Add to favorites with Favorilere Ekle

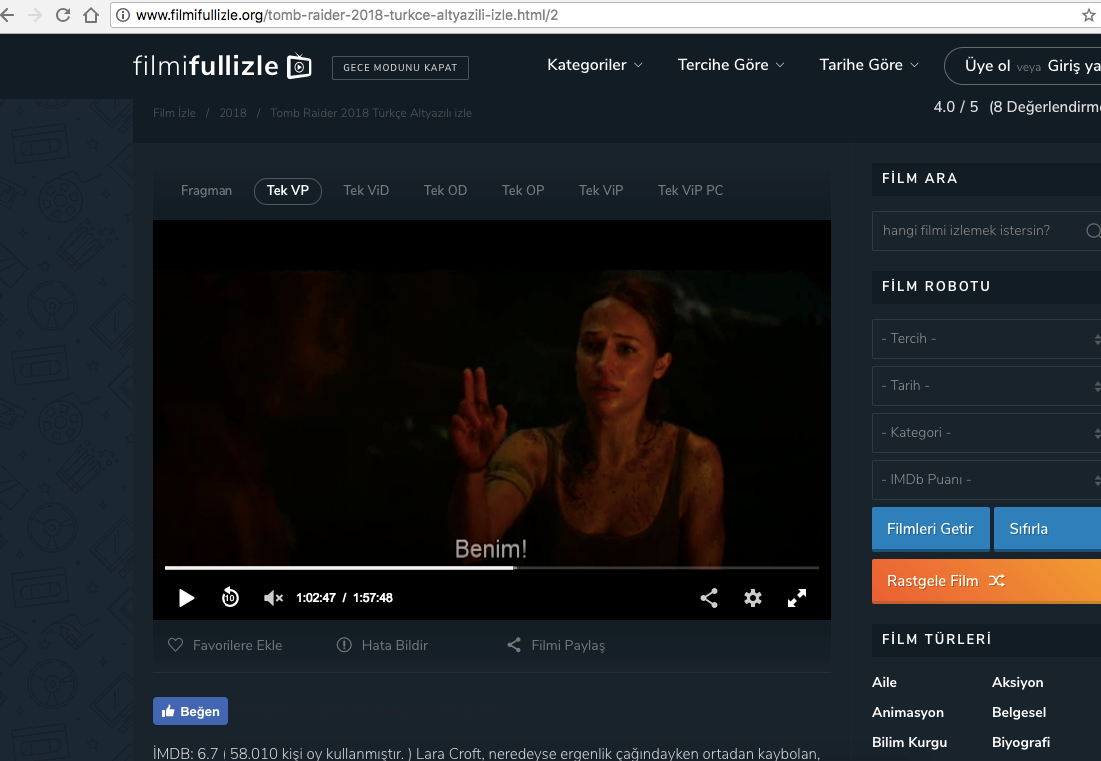tap(225, 645)
